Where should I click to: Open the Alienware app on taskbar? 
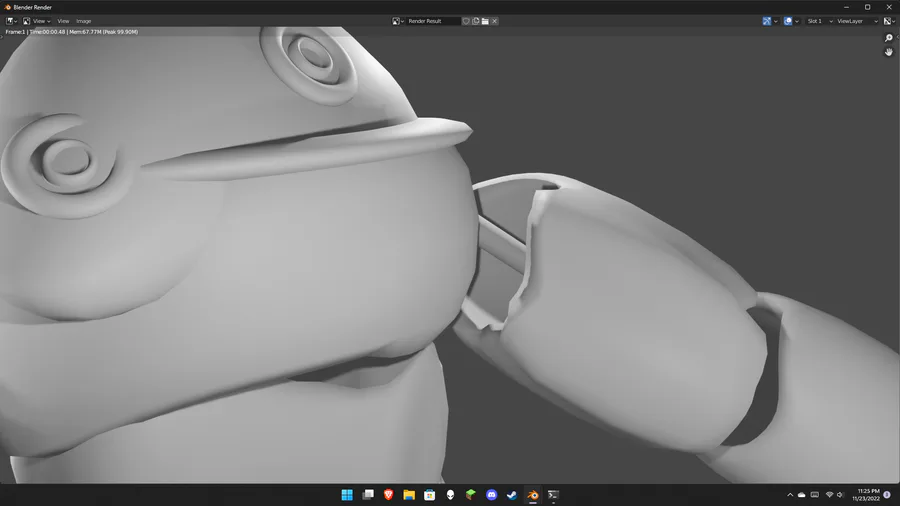pos(450,495)
